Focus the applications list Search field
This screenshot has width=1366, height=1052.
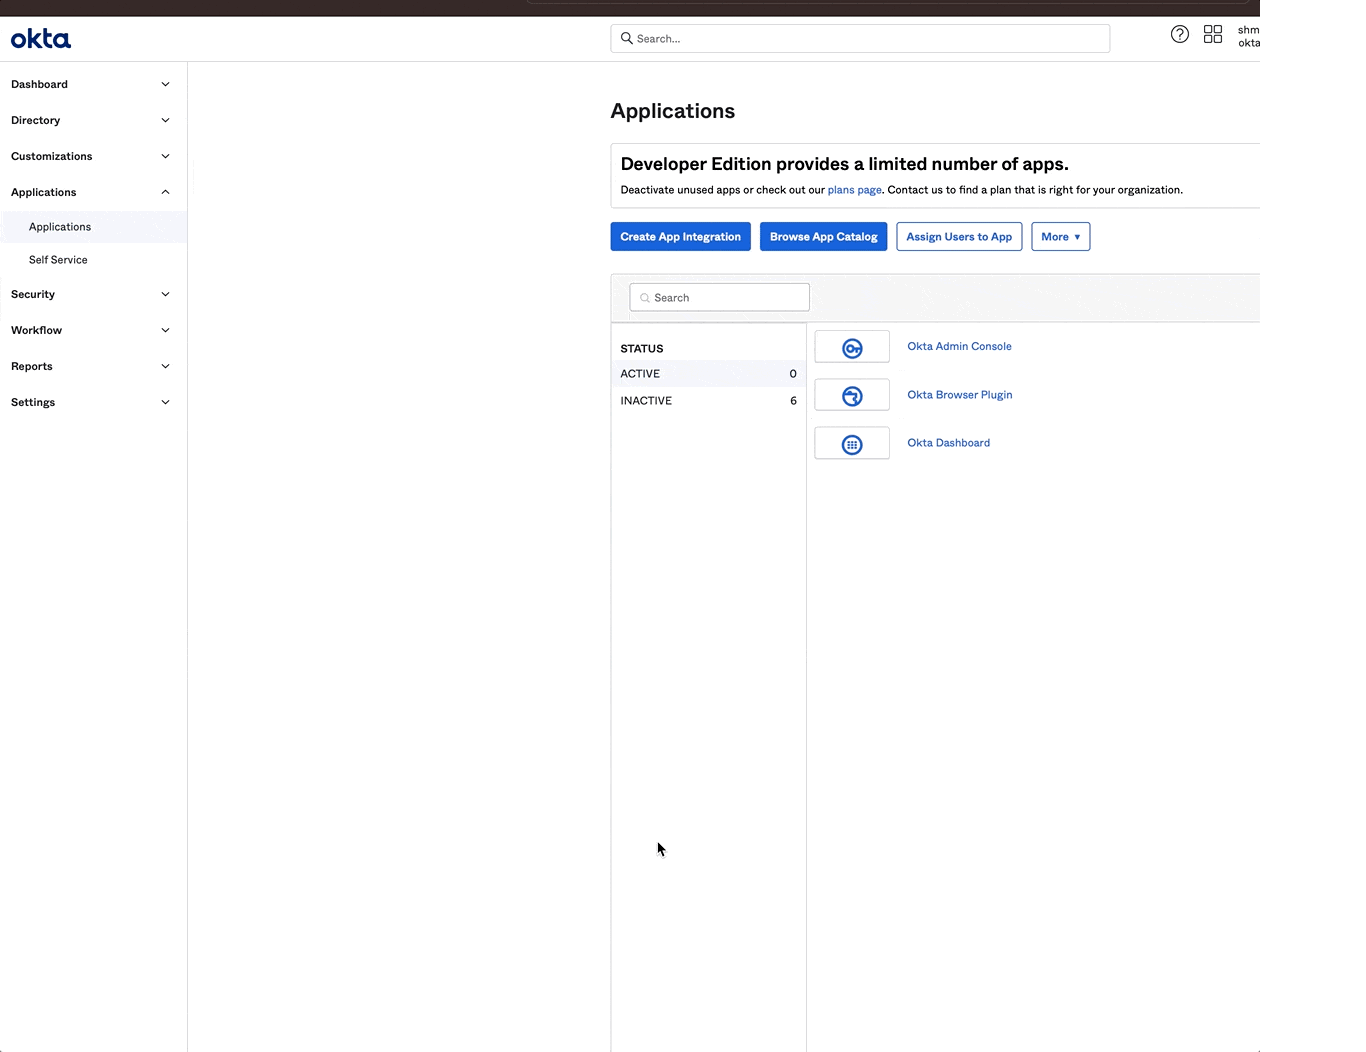(x=720, y=298)
